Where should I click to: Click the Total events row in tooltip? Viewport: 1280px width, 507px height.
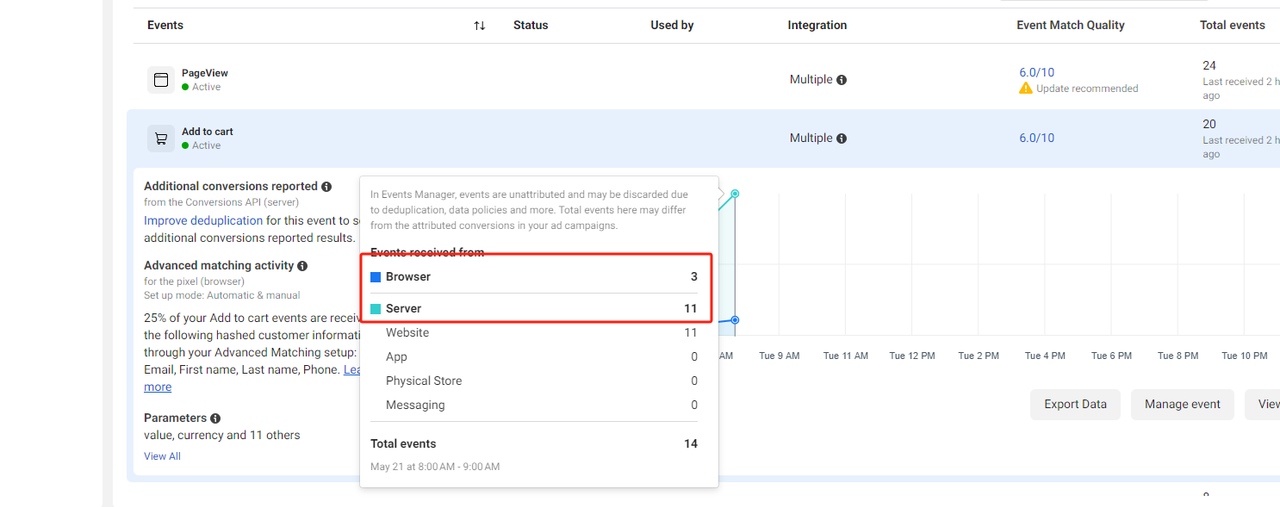[534, 444]
